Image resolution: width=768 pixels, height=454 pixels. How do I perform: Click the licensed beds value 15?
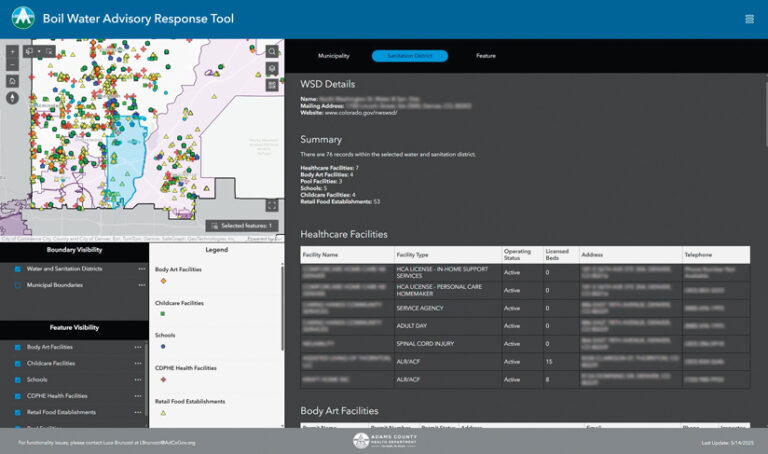(x=549, y=362)
